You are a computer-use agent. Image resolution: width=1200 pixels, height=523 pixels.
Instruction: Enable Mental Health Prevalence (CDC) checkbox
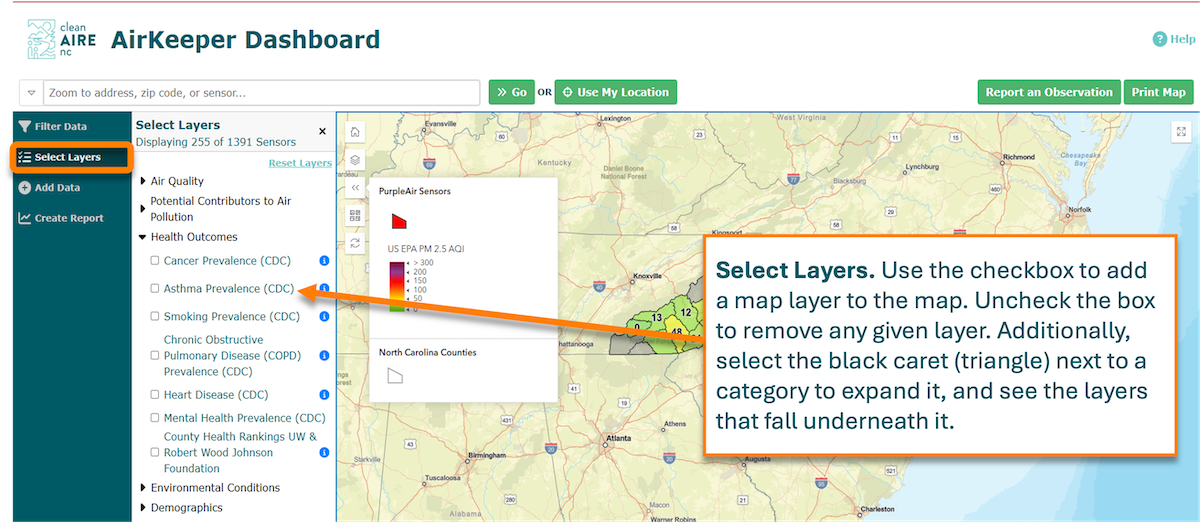(x=155, y=418)
